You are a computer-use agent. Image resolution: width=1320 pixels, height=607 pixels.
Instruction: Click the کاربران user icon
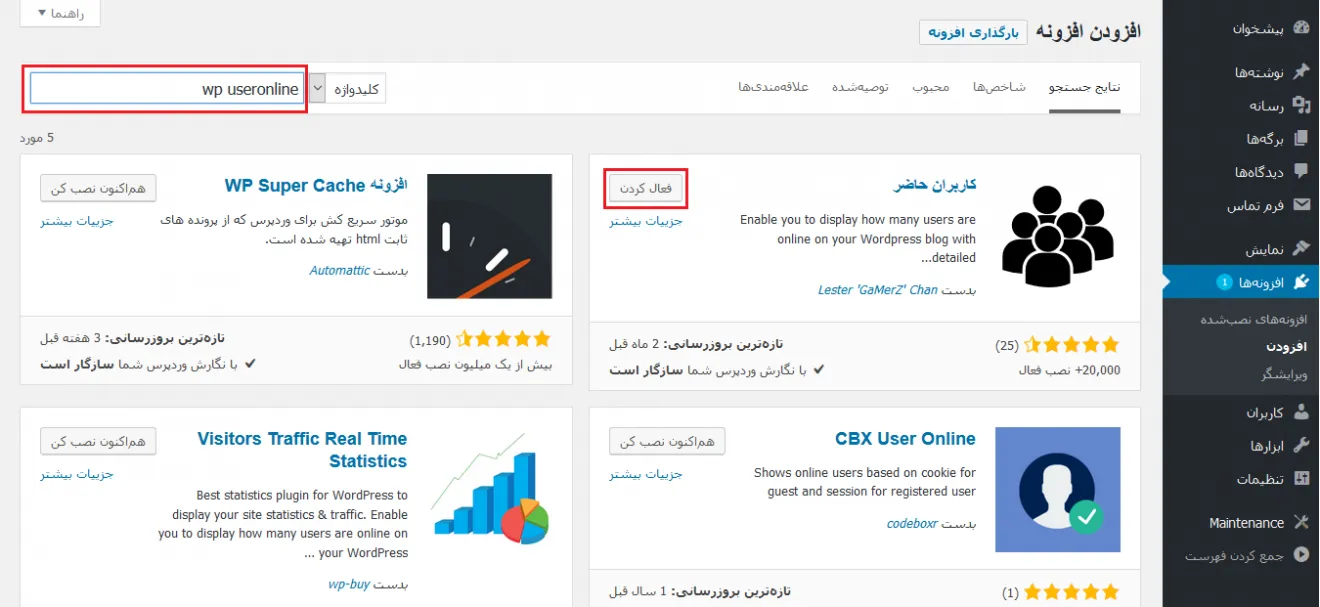tap(1301, 411)
